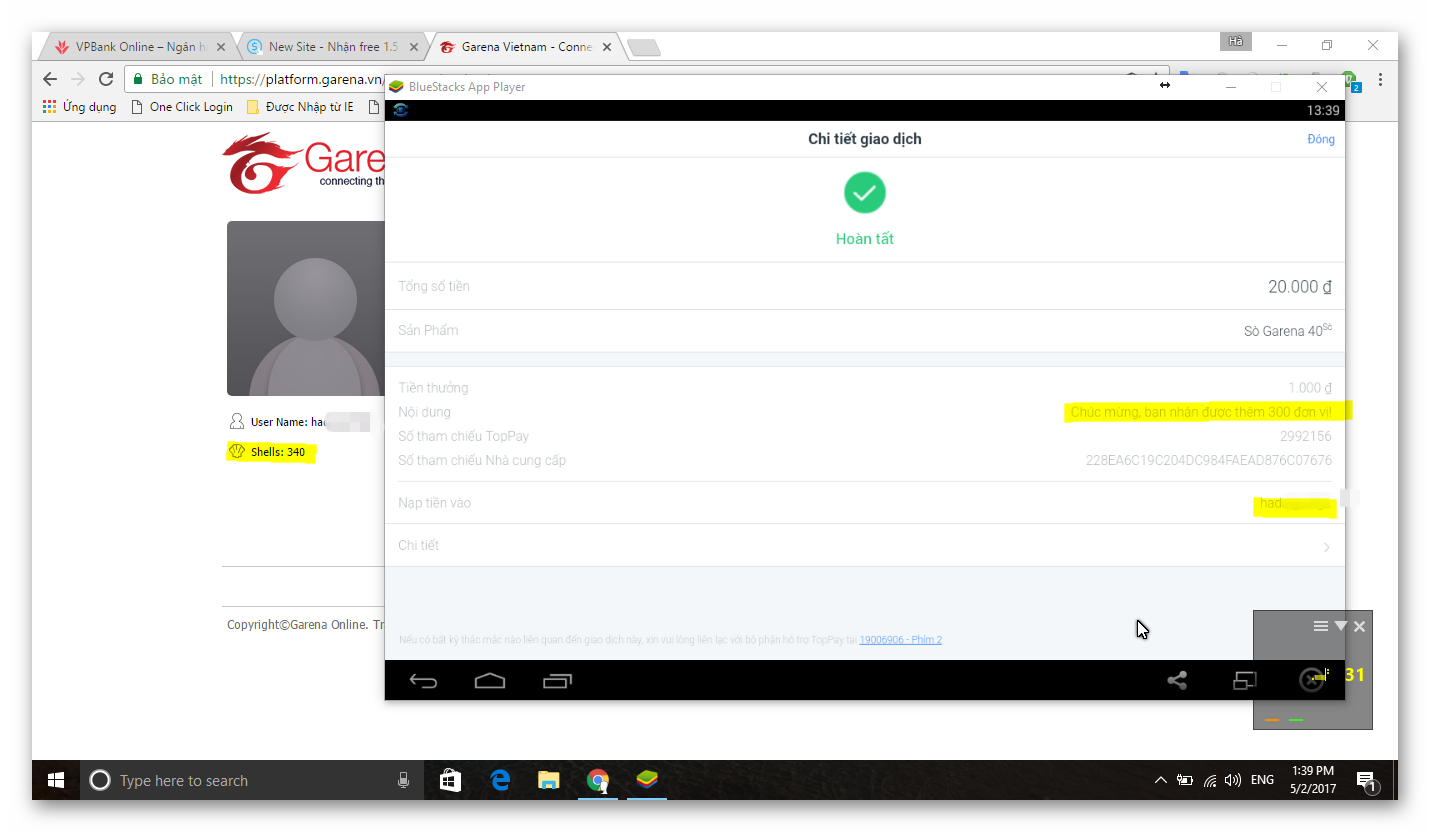Click the Tiền thưởng value 1.000 đ
Screen dimensions: 1430x832
tap(1310, 388)
